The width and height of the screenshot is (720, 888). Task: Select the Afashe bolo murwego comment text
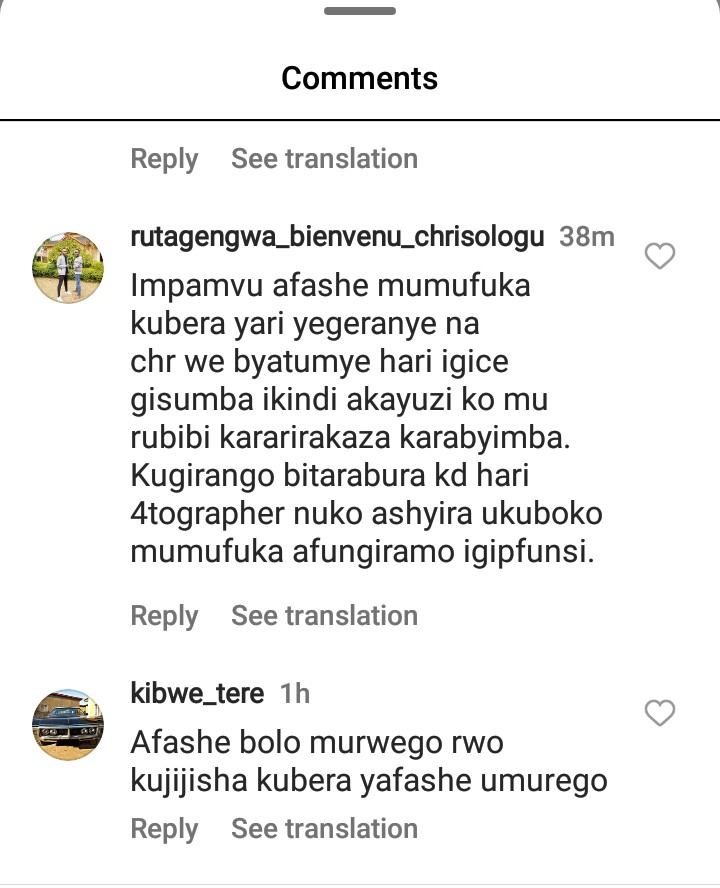369,761
